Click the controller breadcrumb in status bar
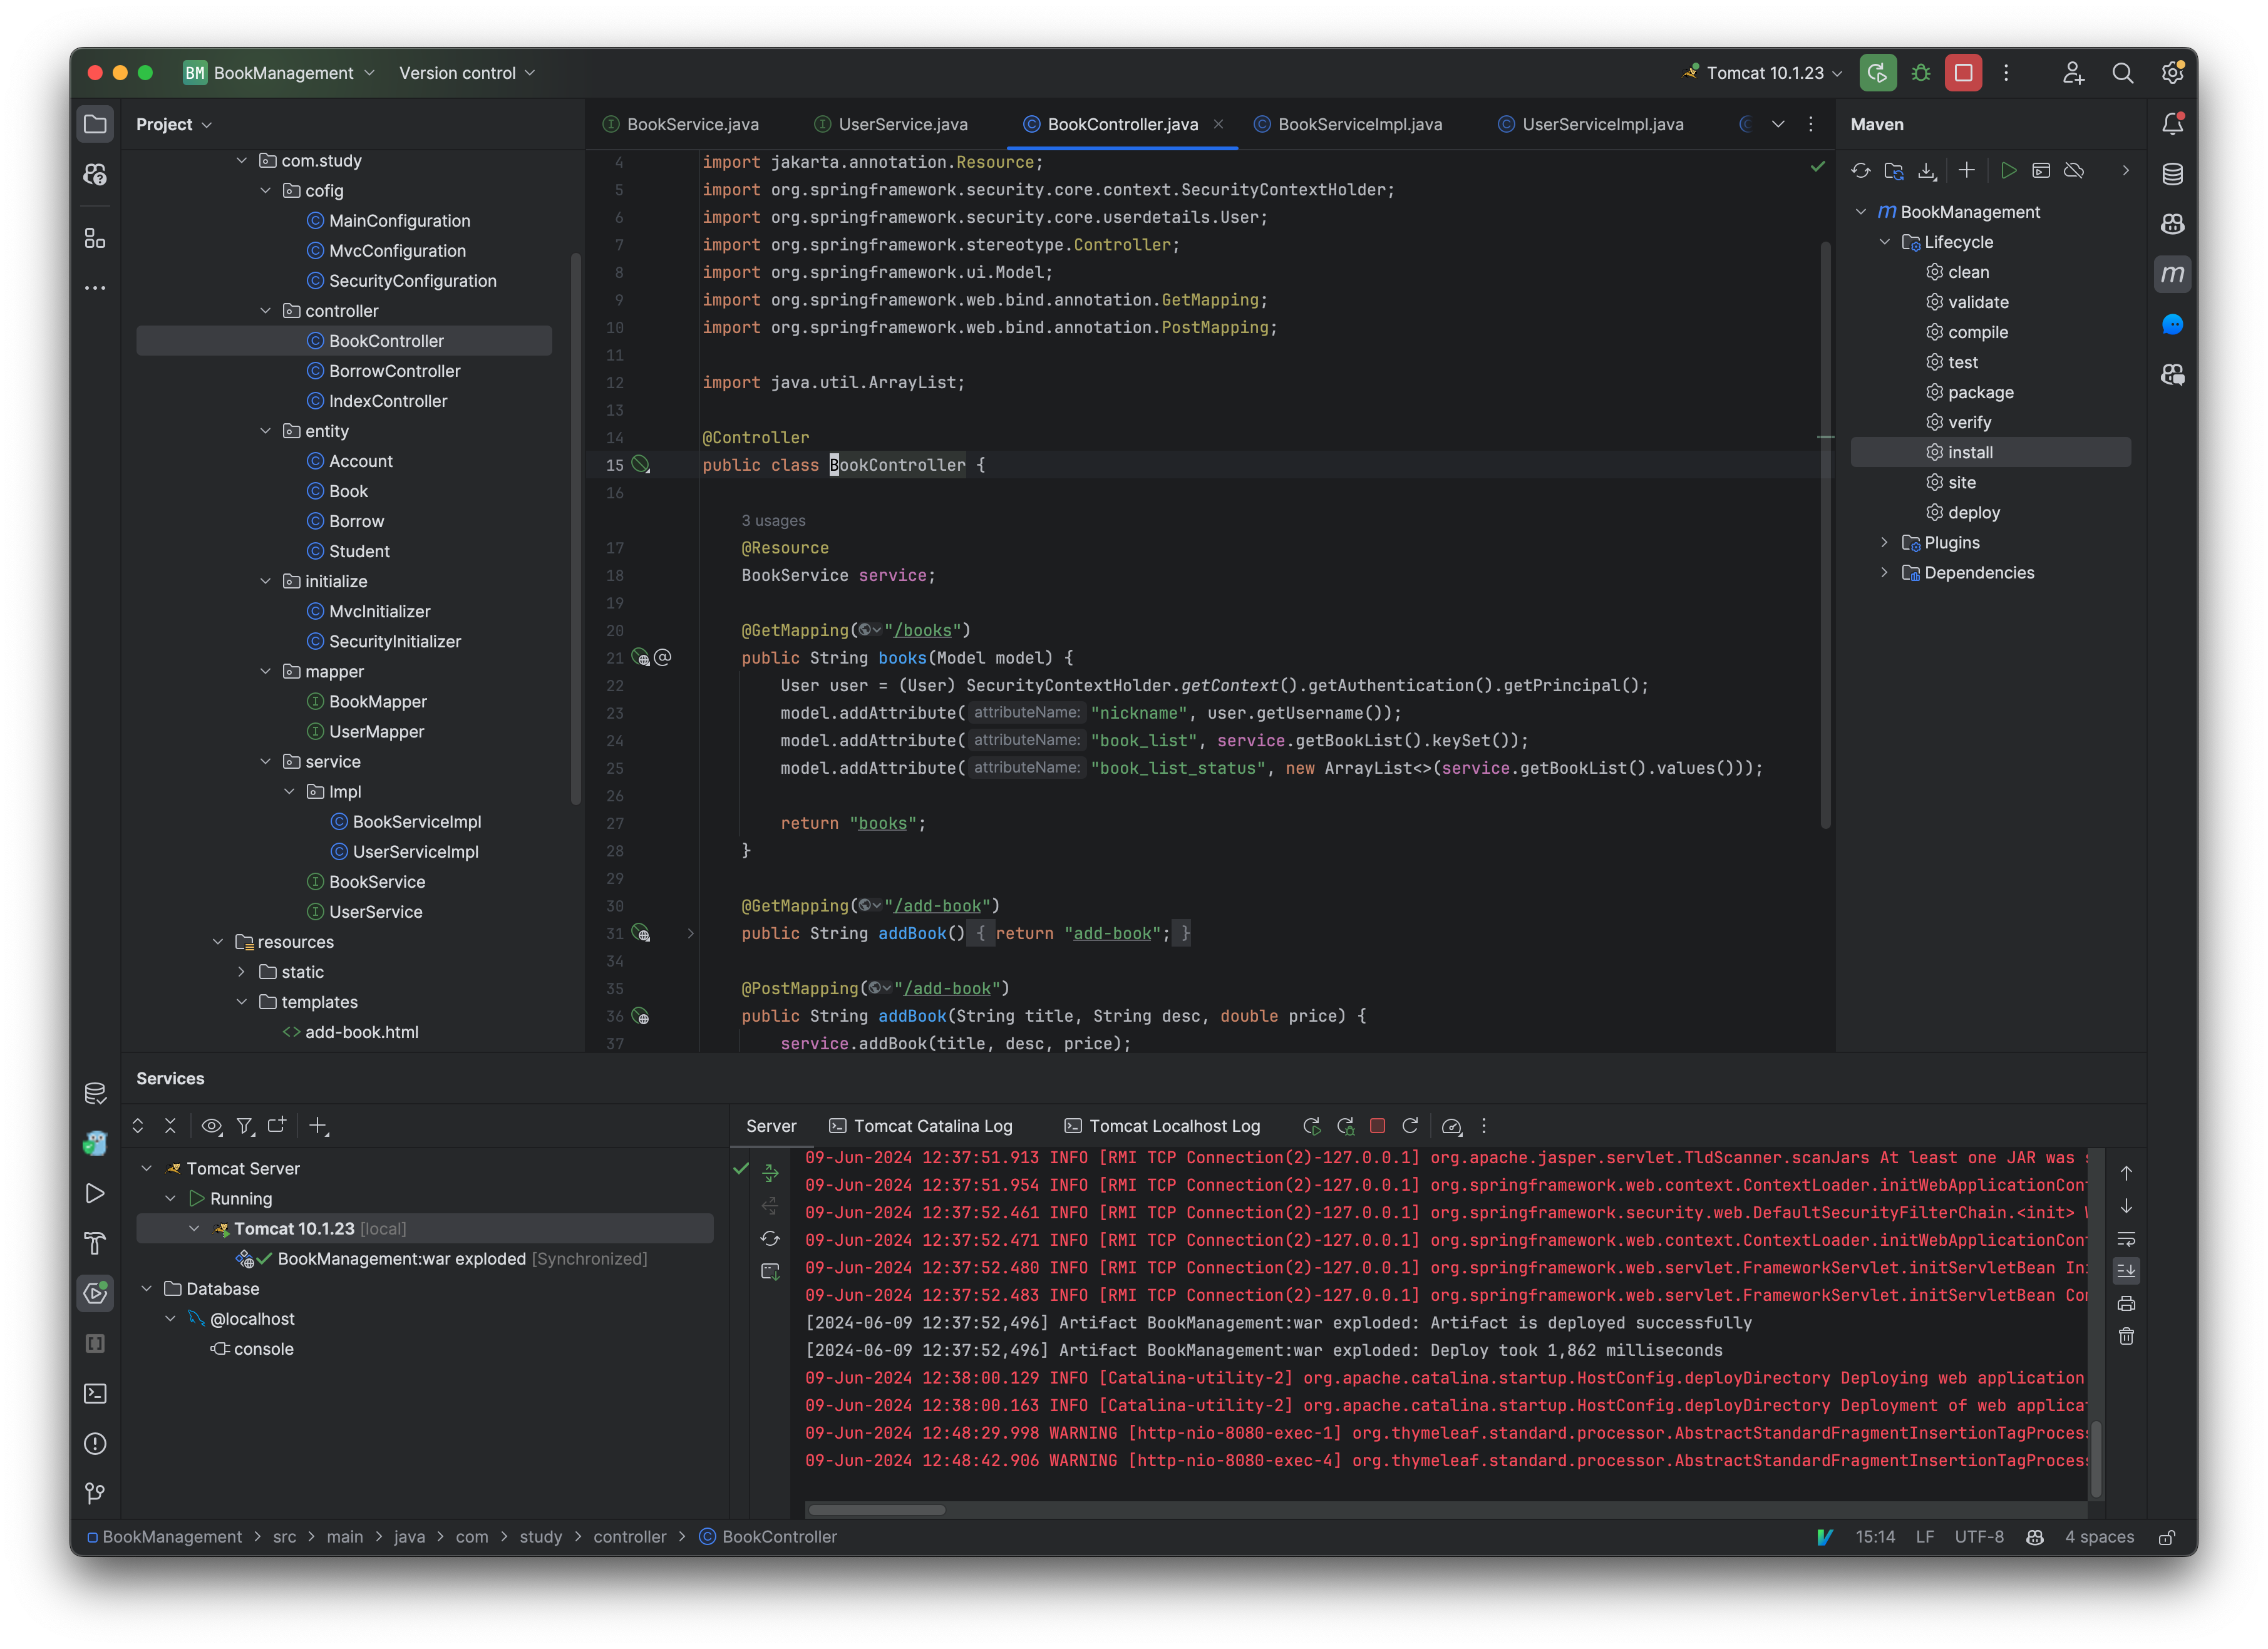2268x1649 pixels. coord(630,1537)
